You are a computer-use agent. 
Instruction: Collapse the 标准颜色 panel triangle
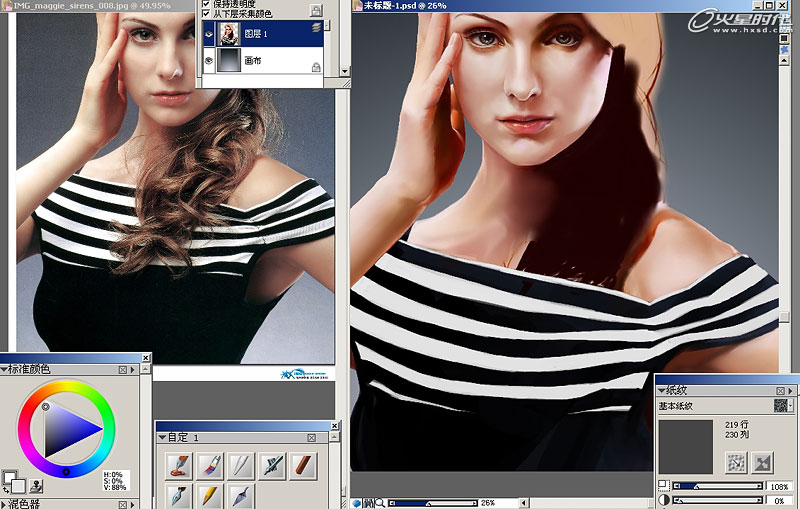[x=4, y=369]
